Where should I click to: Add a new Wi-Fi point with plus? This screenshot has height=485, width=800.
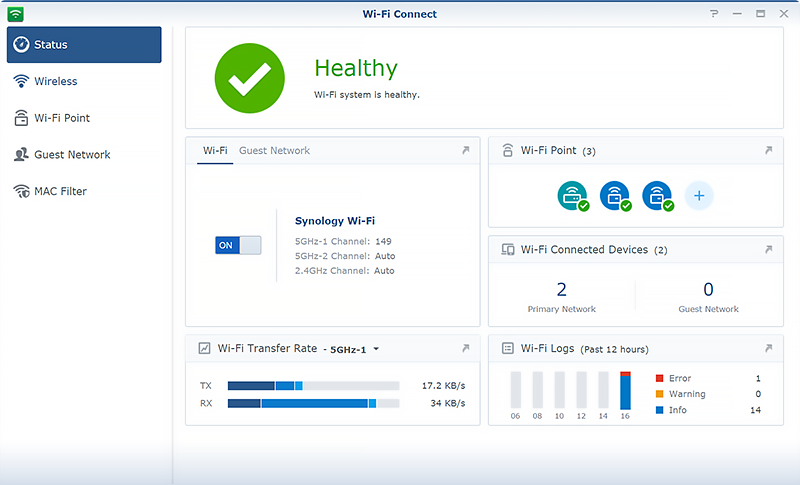coord(699,195)
